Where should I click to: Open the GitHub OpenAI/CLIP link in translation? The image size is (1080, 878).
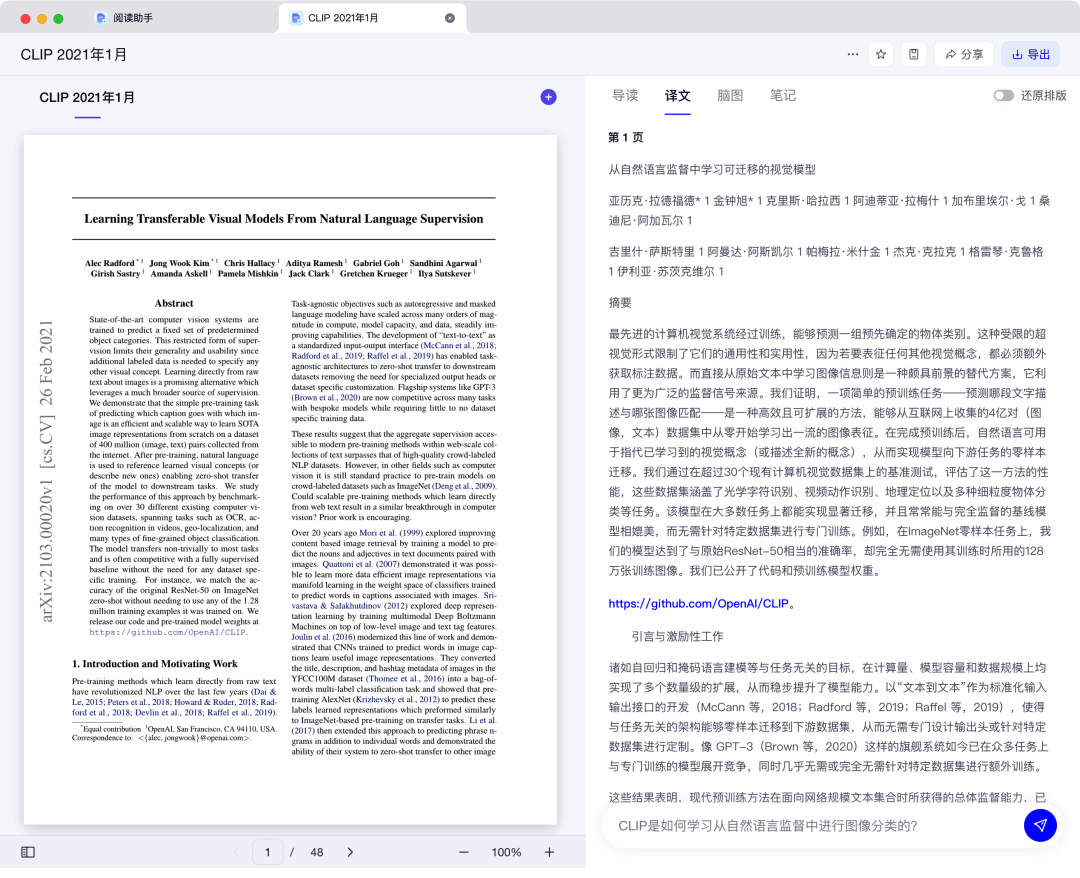(698, 603)
